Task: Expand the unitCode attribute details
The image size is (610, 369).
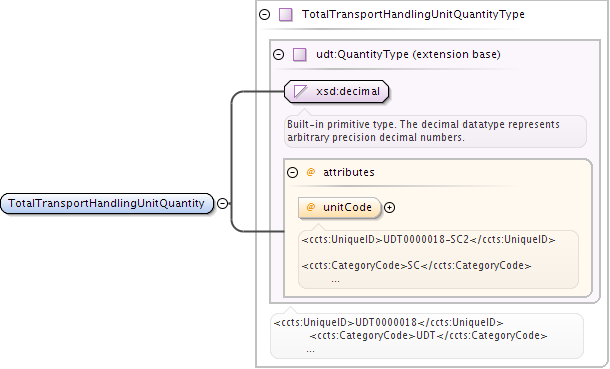Action: (389, 208)
